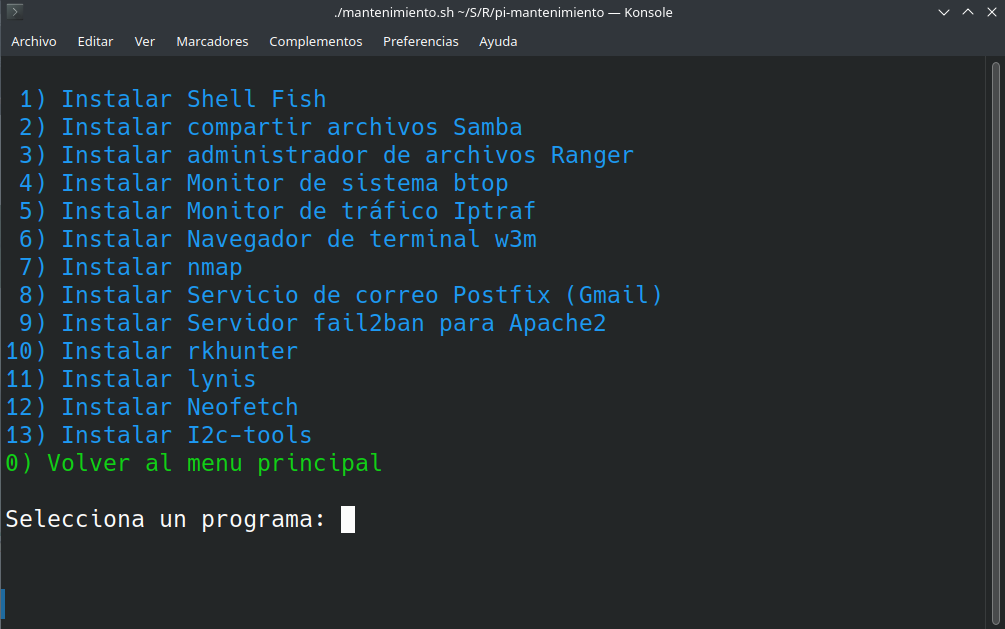This screenshot has height=629, width=1005.
Task: Click 'Instalar Servicio de correo Postfix (Gmail)' line
Action: click(x=340, y=296)
